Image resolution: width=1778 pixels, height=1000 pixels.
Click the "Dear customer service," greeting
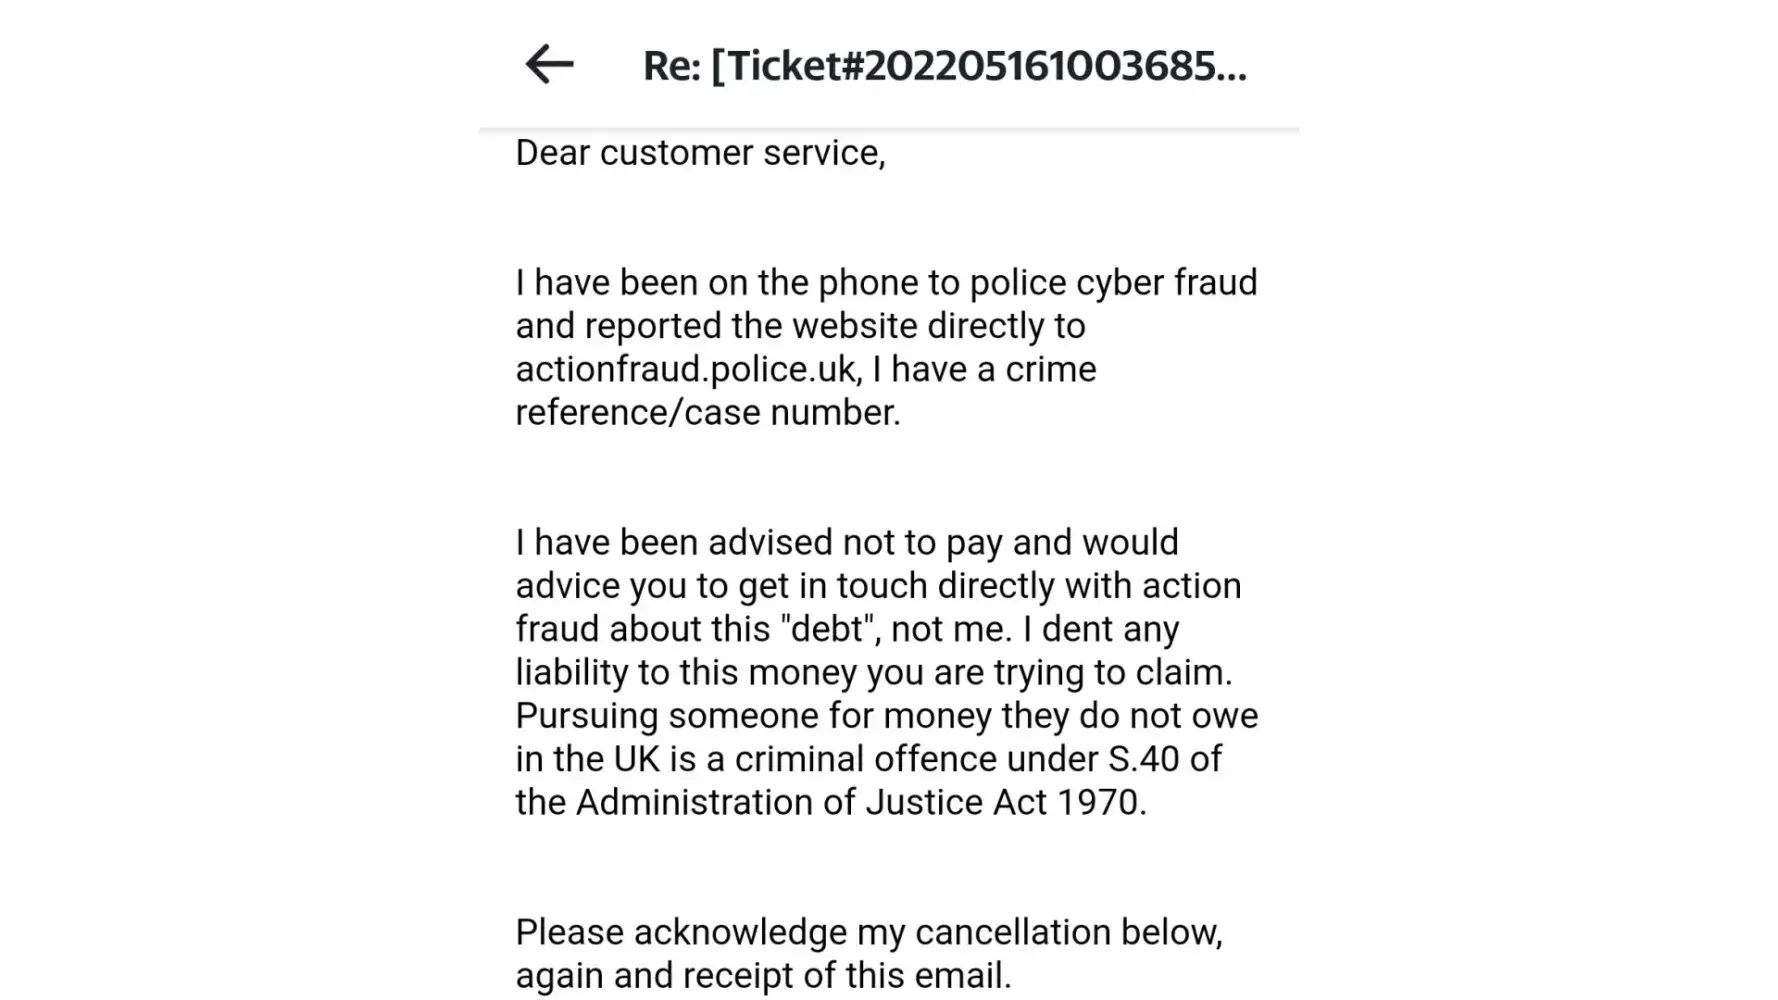pos(700,153)
